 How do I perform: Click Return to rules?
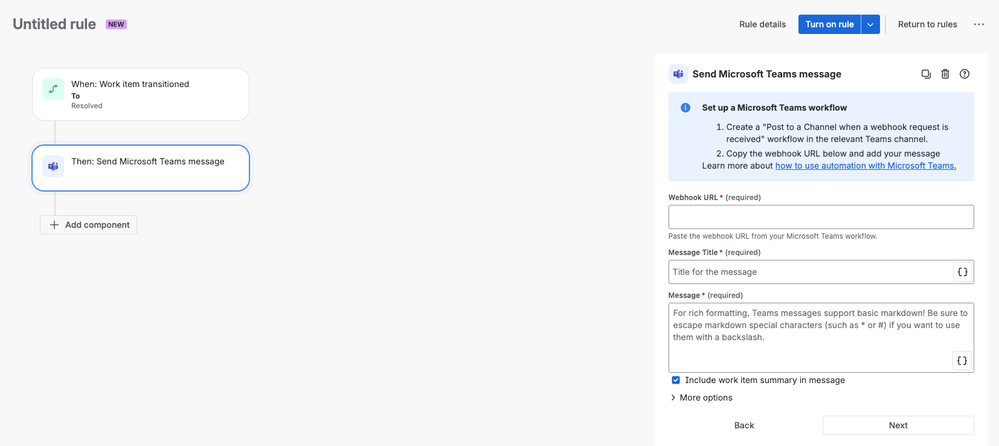click(x=927, y=24)
